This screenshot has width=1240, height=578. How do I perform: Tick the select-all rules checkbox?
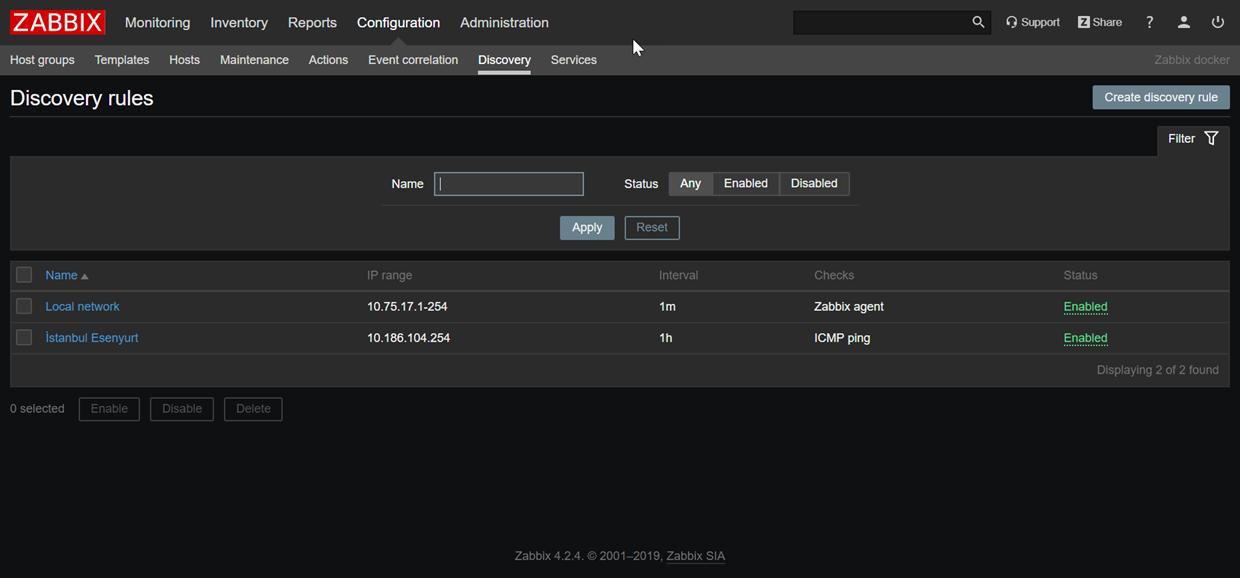(24, 275)
